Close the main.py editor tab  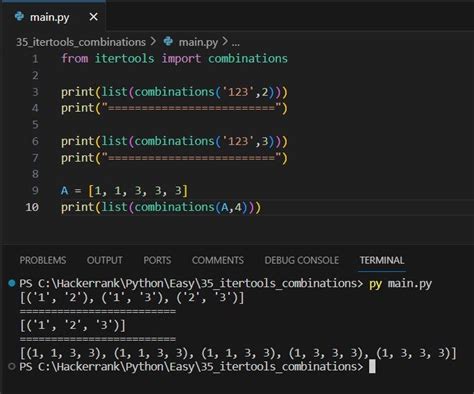click(94, 17)
